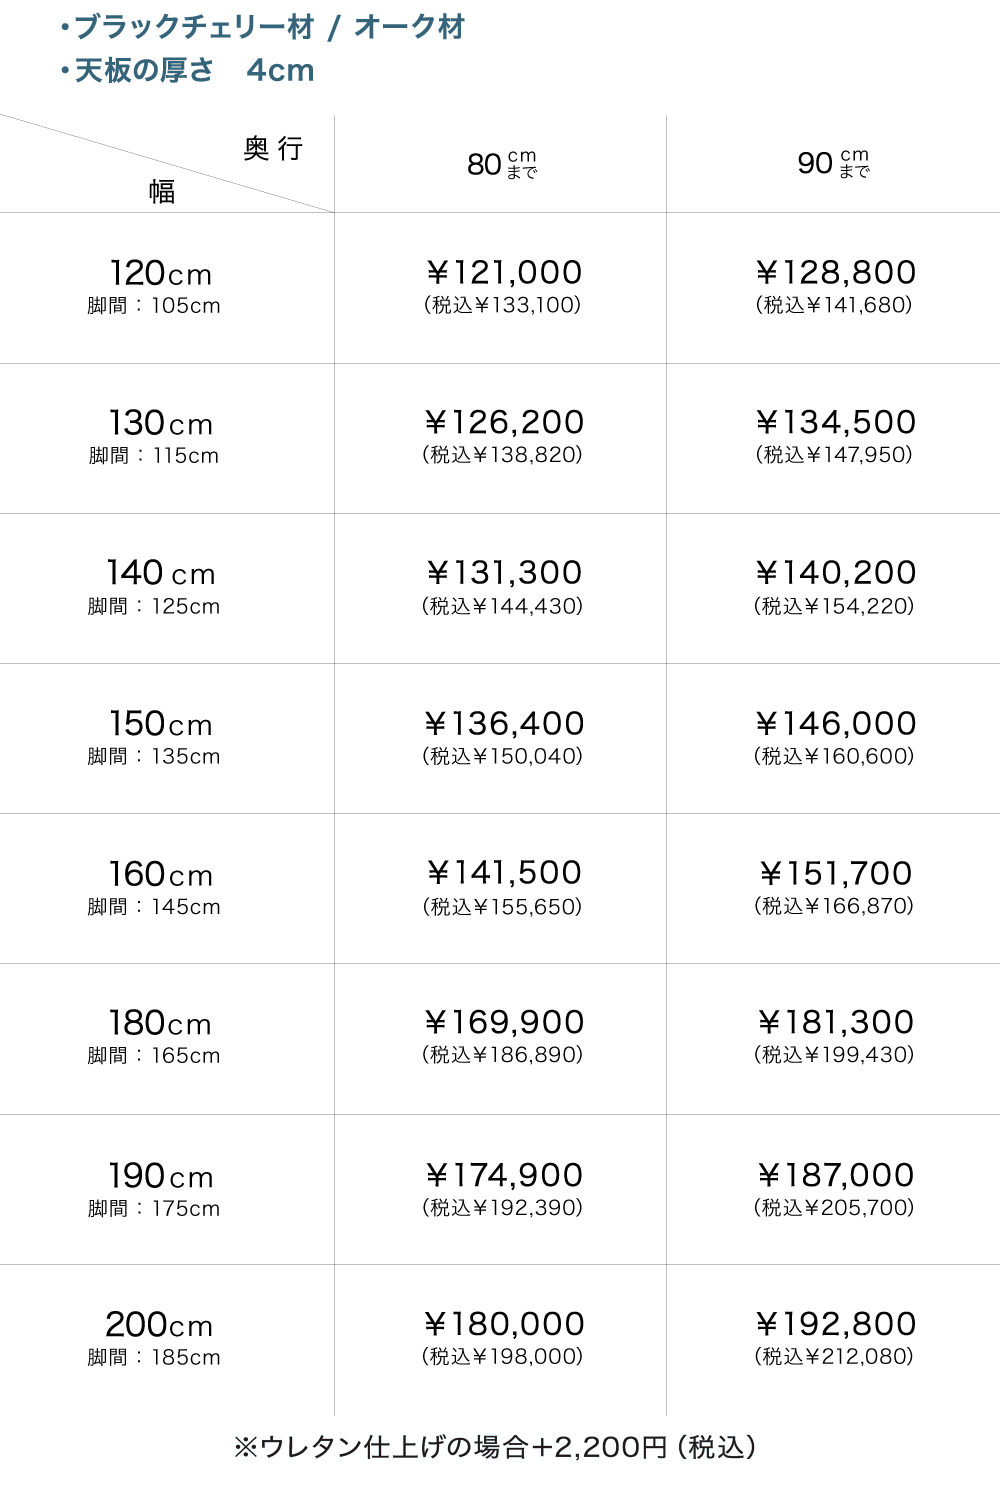Click the 130cm width row label

point(160,424)
